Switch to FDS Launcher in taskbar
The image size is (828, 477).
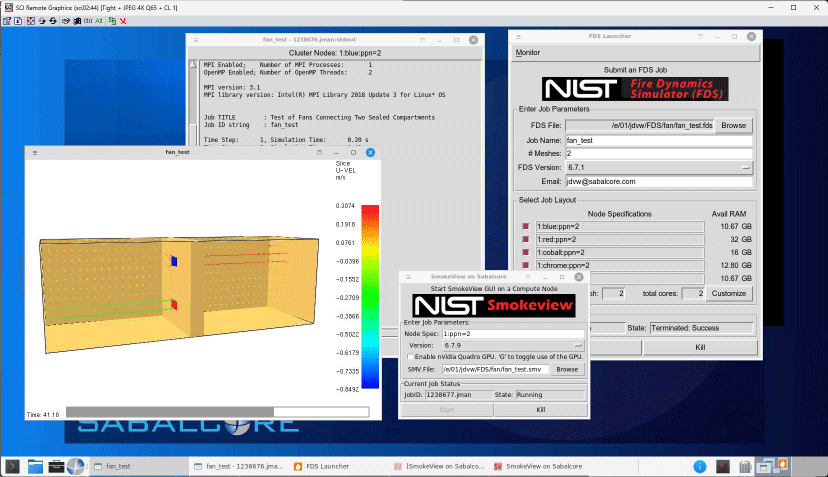(325, 466)
